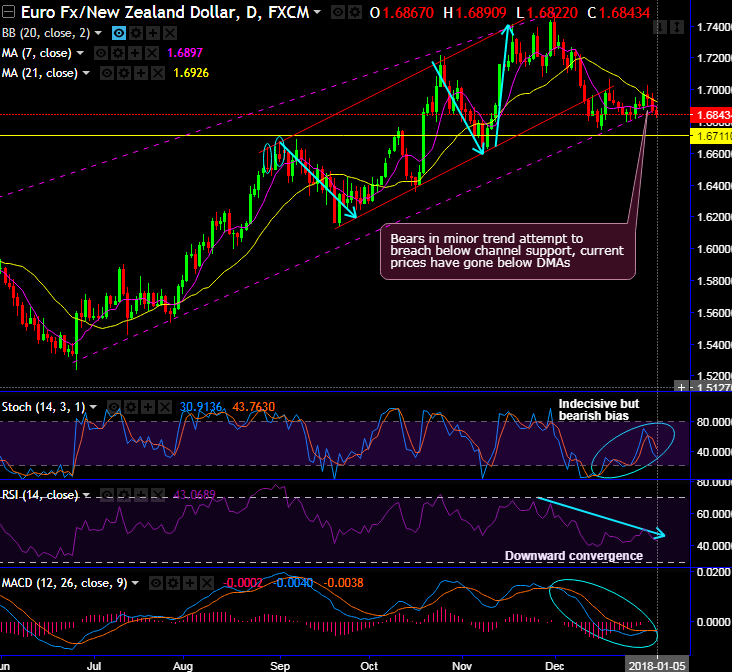The height and width of the screenshot is (672, 732).
Task: Hide the MA (21, close) line
Action: pos(107,73)
